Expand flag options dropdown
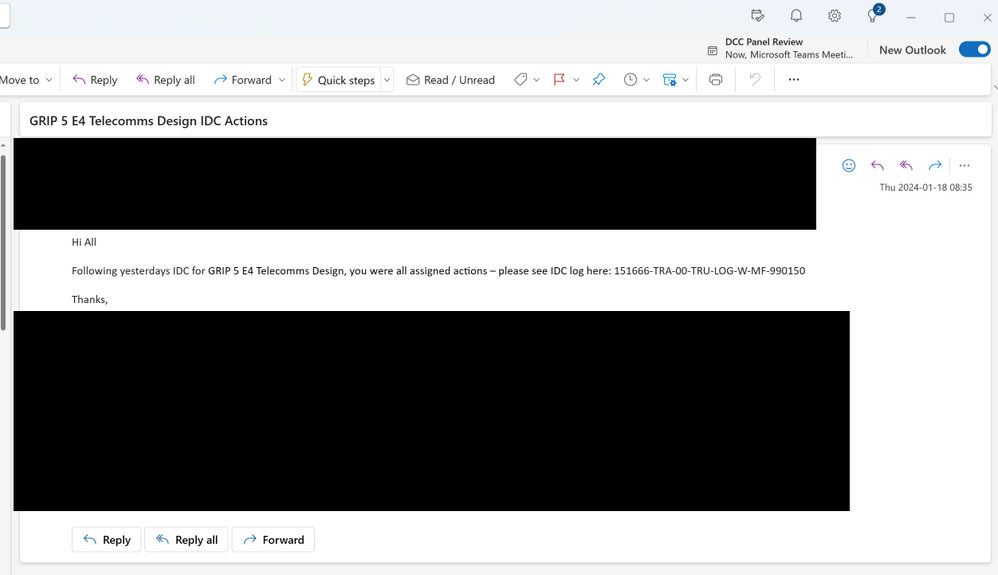998x575 pixels. (x=576, y=80)
